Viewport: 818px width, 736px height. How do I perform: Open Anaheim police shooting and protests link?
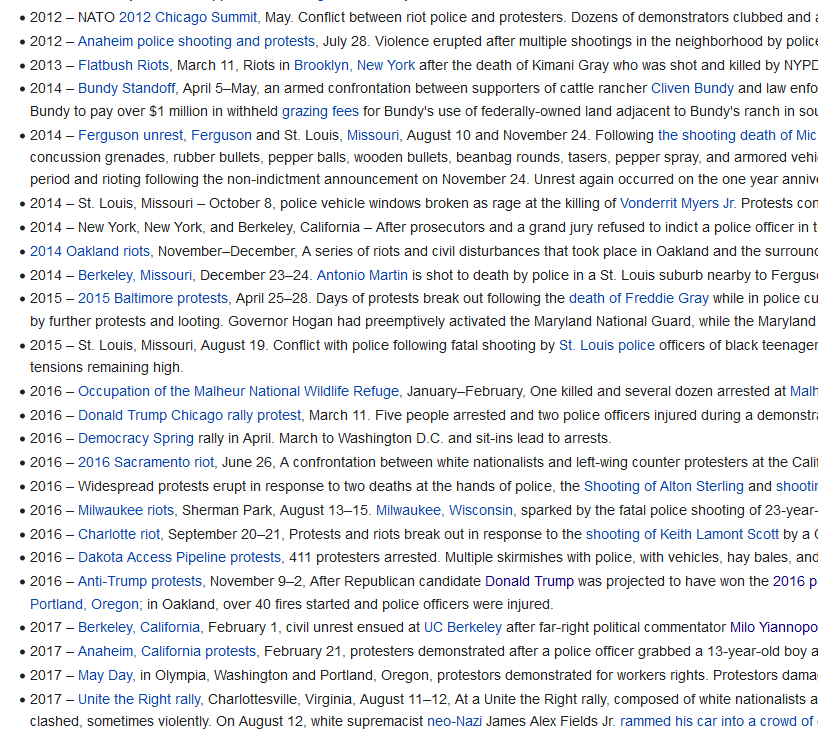click(x=196, y=41)
